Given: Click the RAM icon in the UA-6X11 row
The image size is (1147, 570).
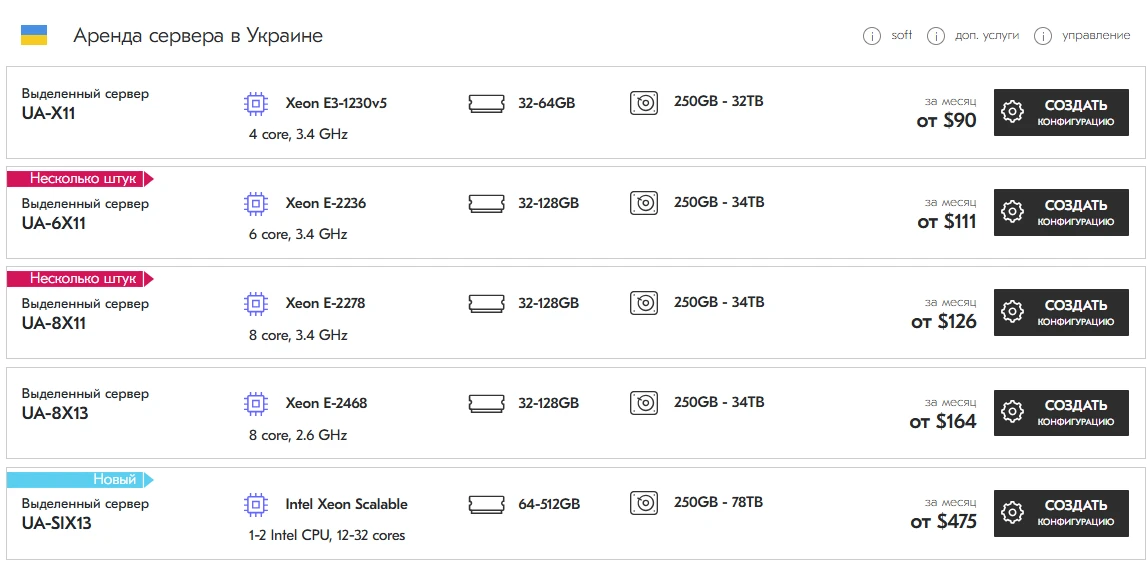Looking at the screenshot, I should [487, 203].
